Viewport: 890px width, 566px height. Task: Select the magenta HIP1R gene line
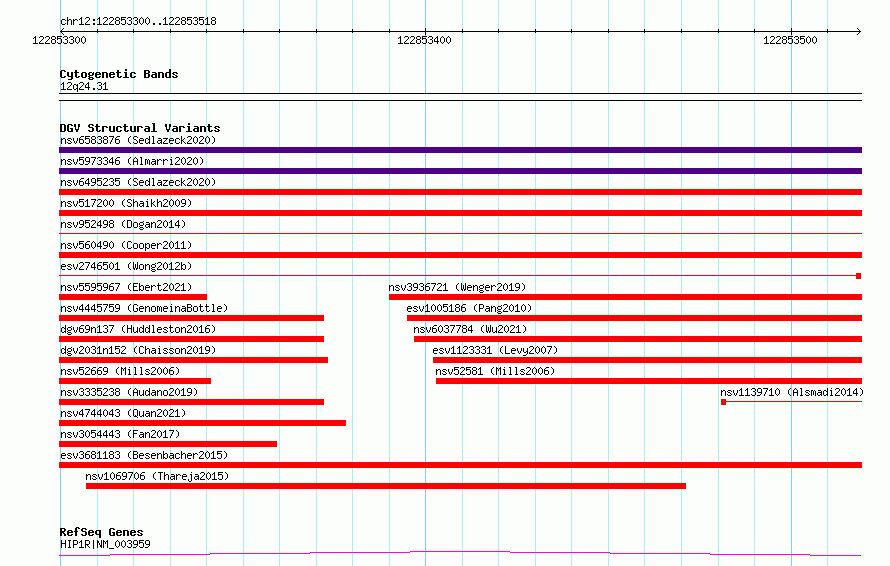click(460, 553)
